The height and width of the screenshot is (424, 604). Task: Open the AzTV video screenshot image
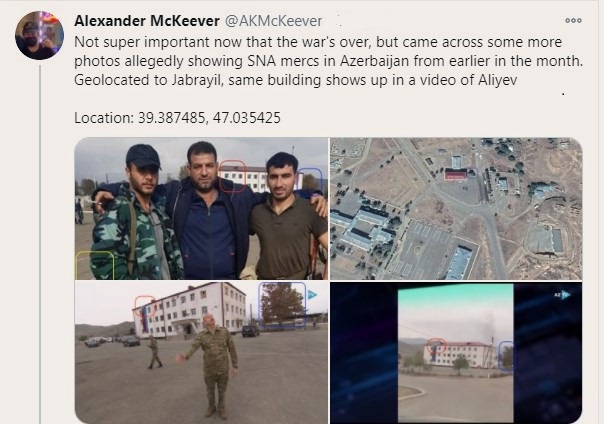pos(456,352)
